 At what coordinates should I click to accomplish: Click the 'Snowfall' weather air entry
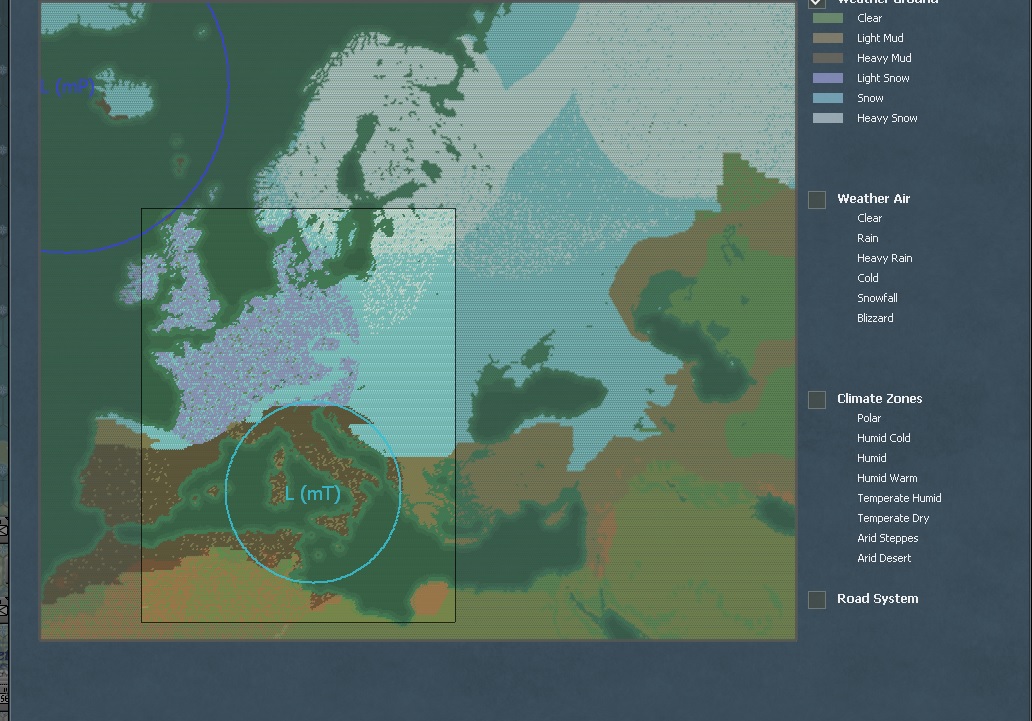(877, 298)
